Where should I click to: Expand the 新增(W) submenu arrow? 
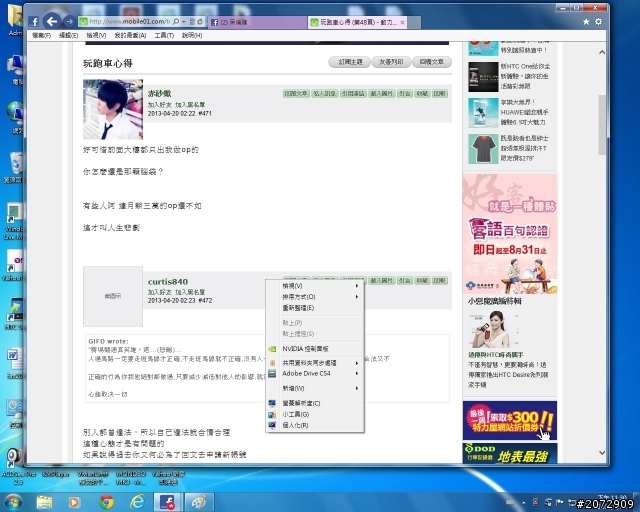[x=357, y=388]
